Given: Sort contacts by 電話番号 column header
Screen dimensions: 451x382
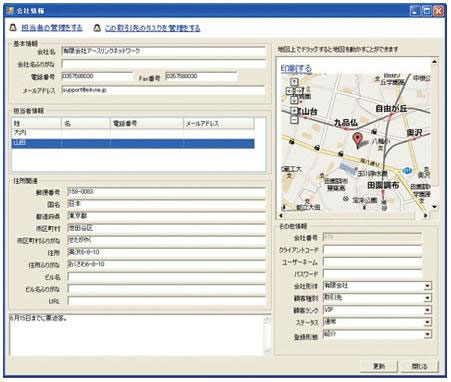Looking at the screenshot, I should (x=147, y=124).
